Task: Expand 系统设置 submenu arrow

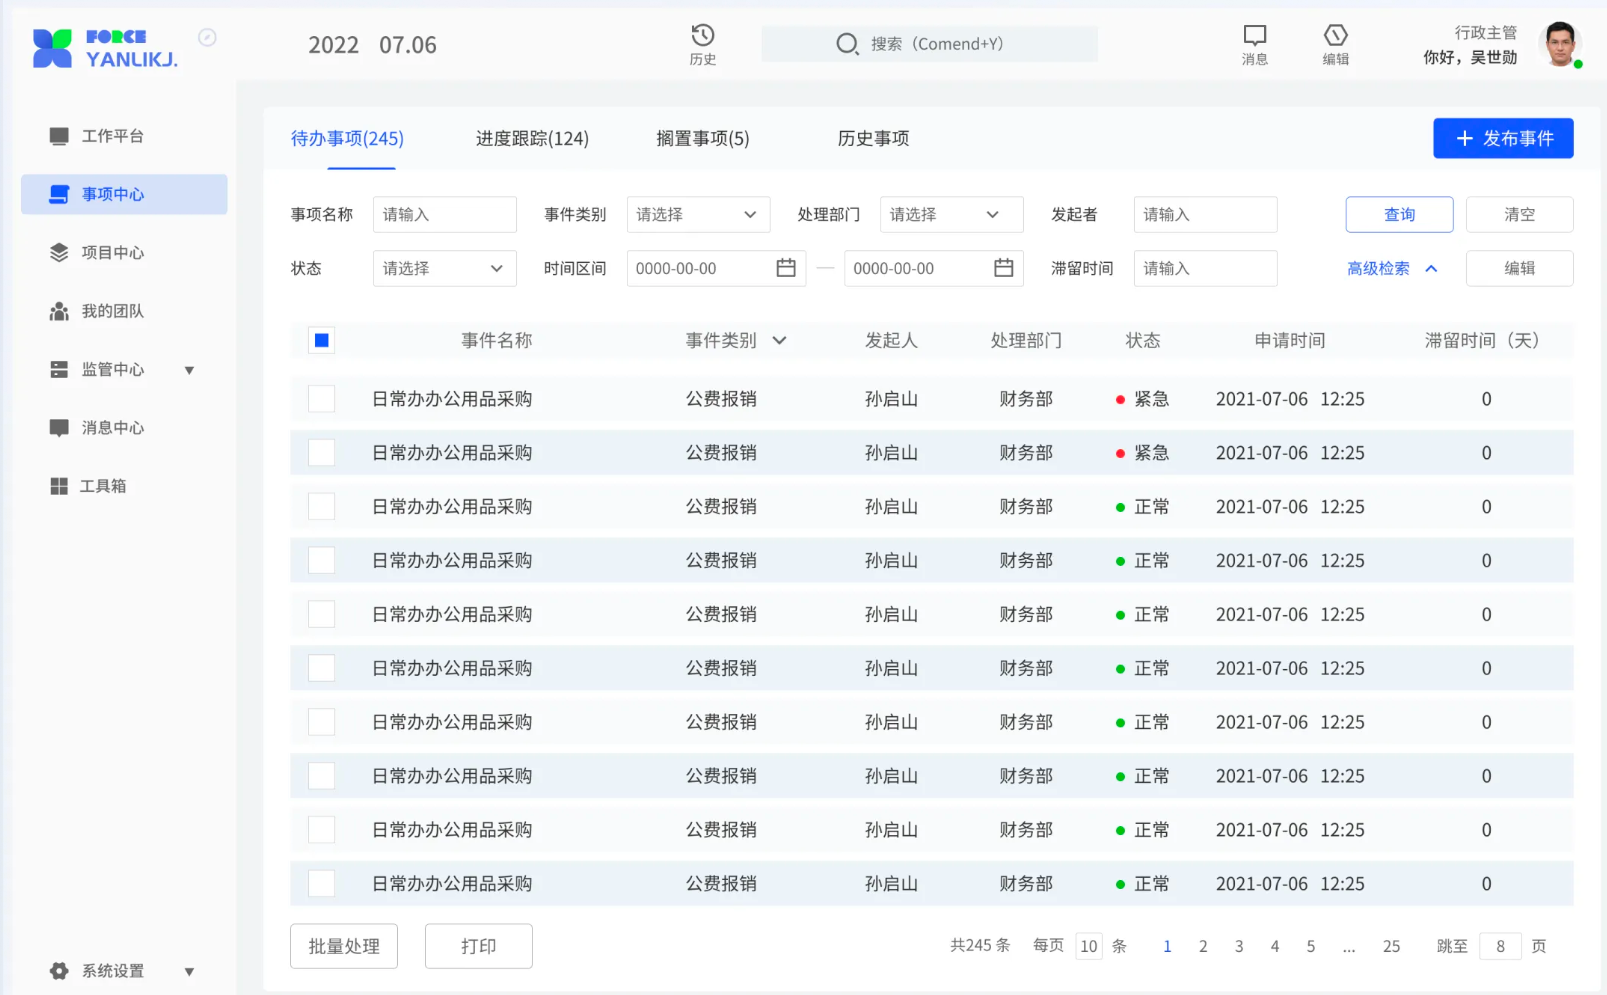Action: pyautogui.click(x=189, y=972)
